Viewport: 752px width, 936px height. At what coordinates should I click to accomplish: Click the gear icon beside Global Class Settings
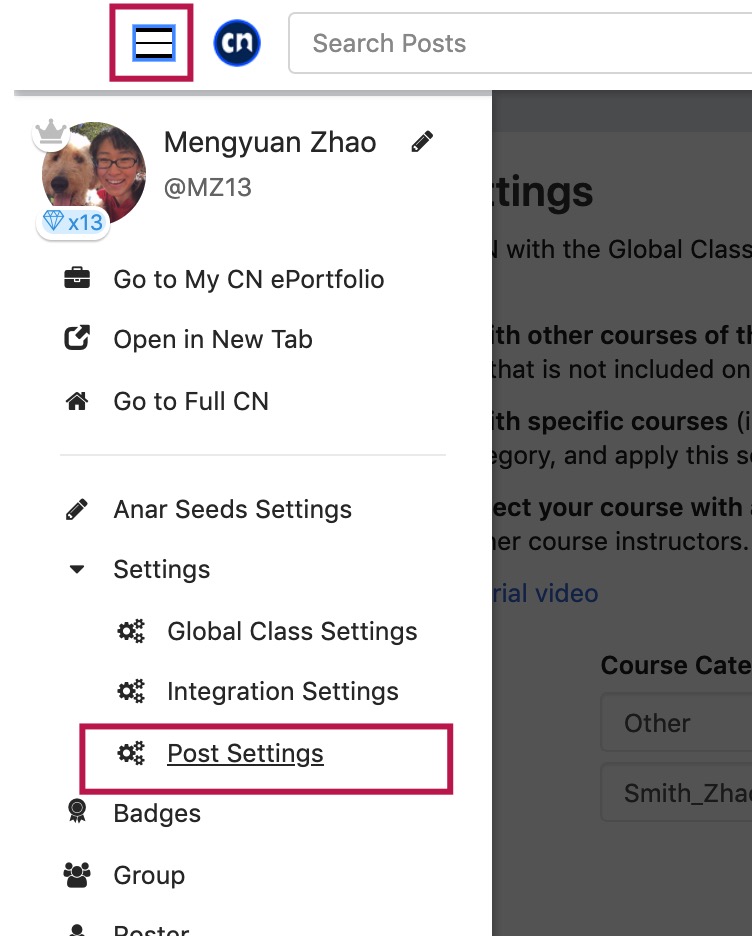click(131, 631)
